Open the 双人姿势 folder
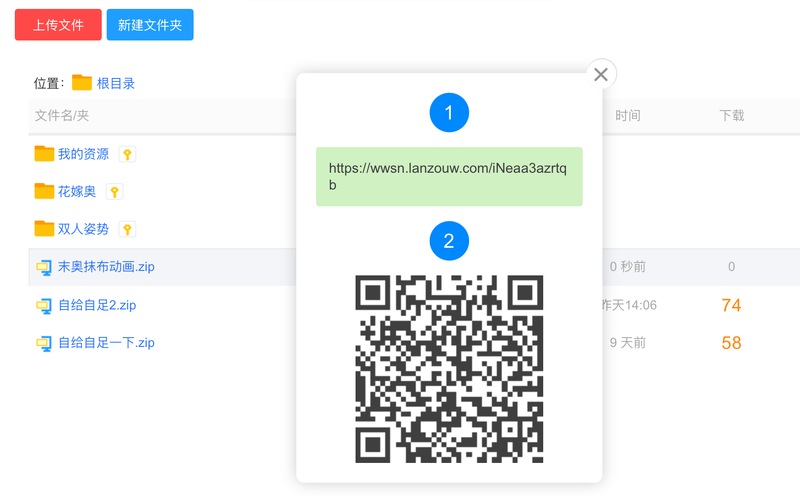The image size is (800, 496). tap(83, 229)
